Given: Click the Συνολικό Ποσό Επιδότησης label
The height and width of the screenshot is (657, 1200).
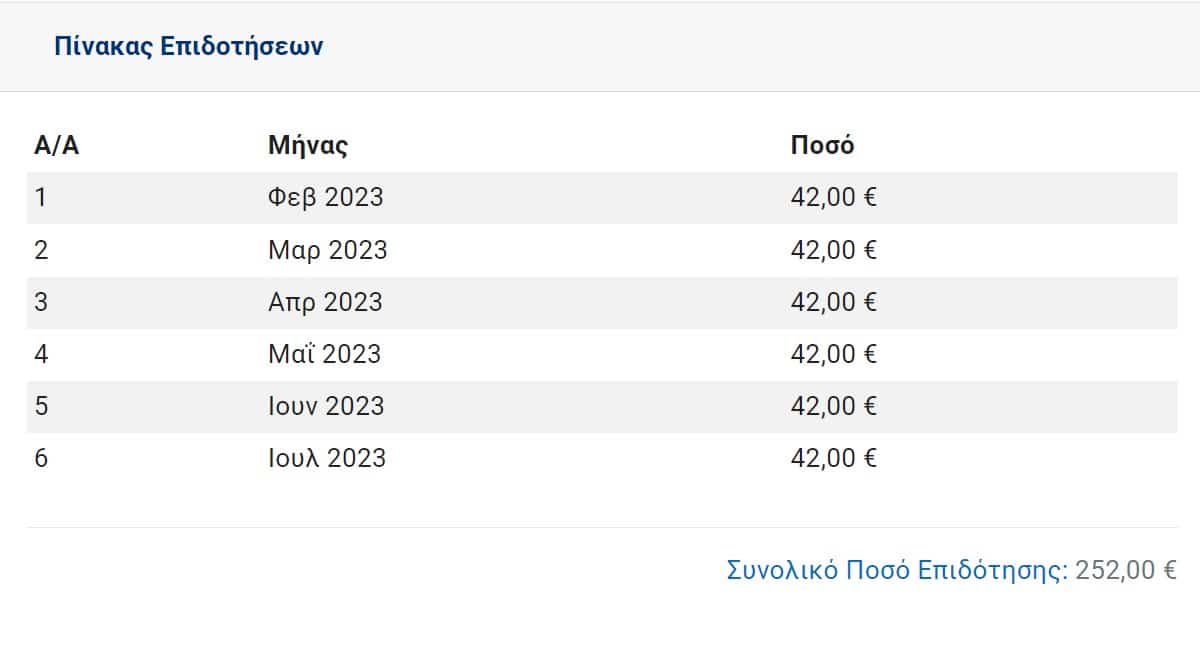Looking at the screenshot, I should tap(897, 571).
